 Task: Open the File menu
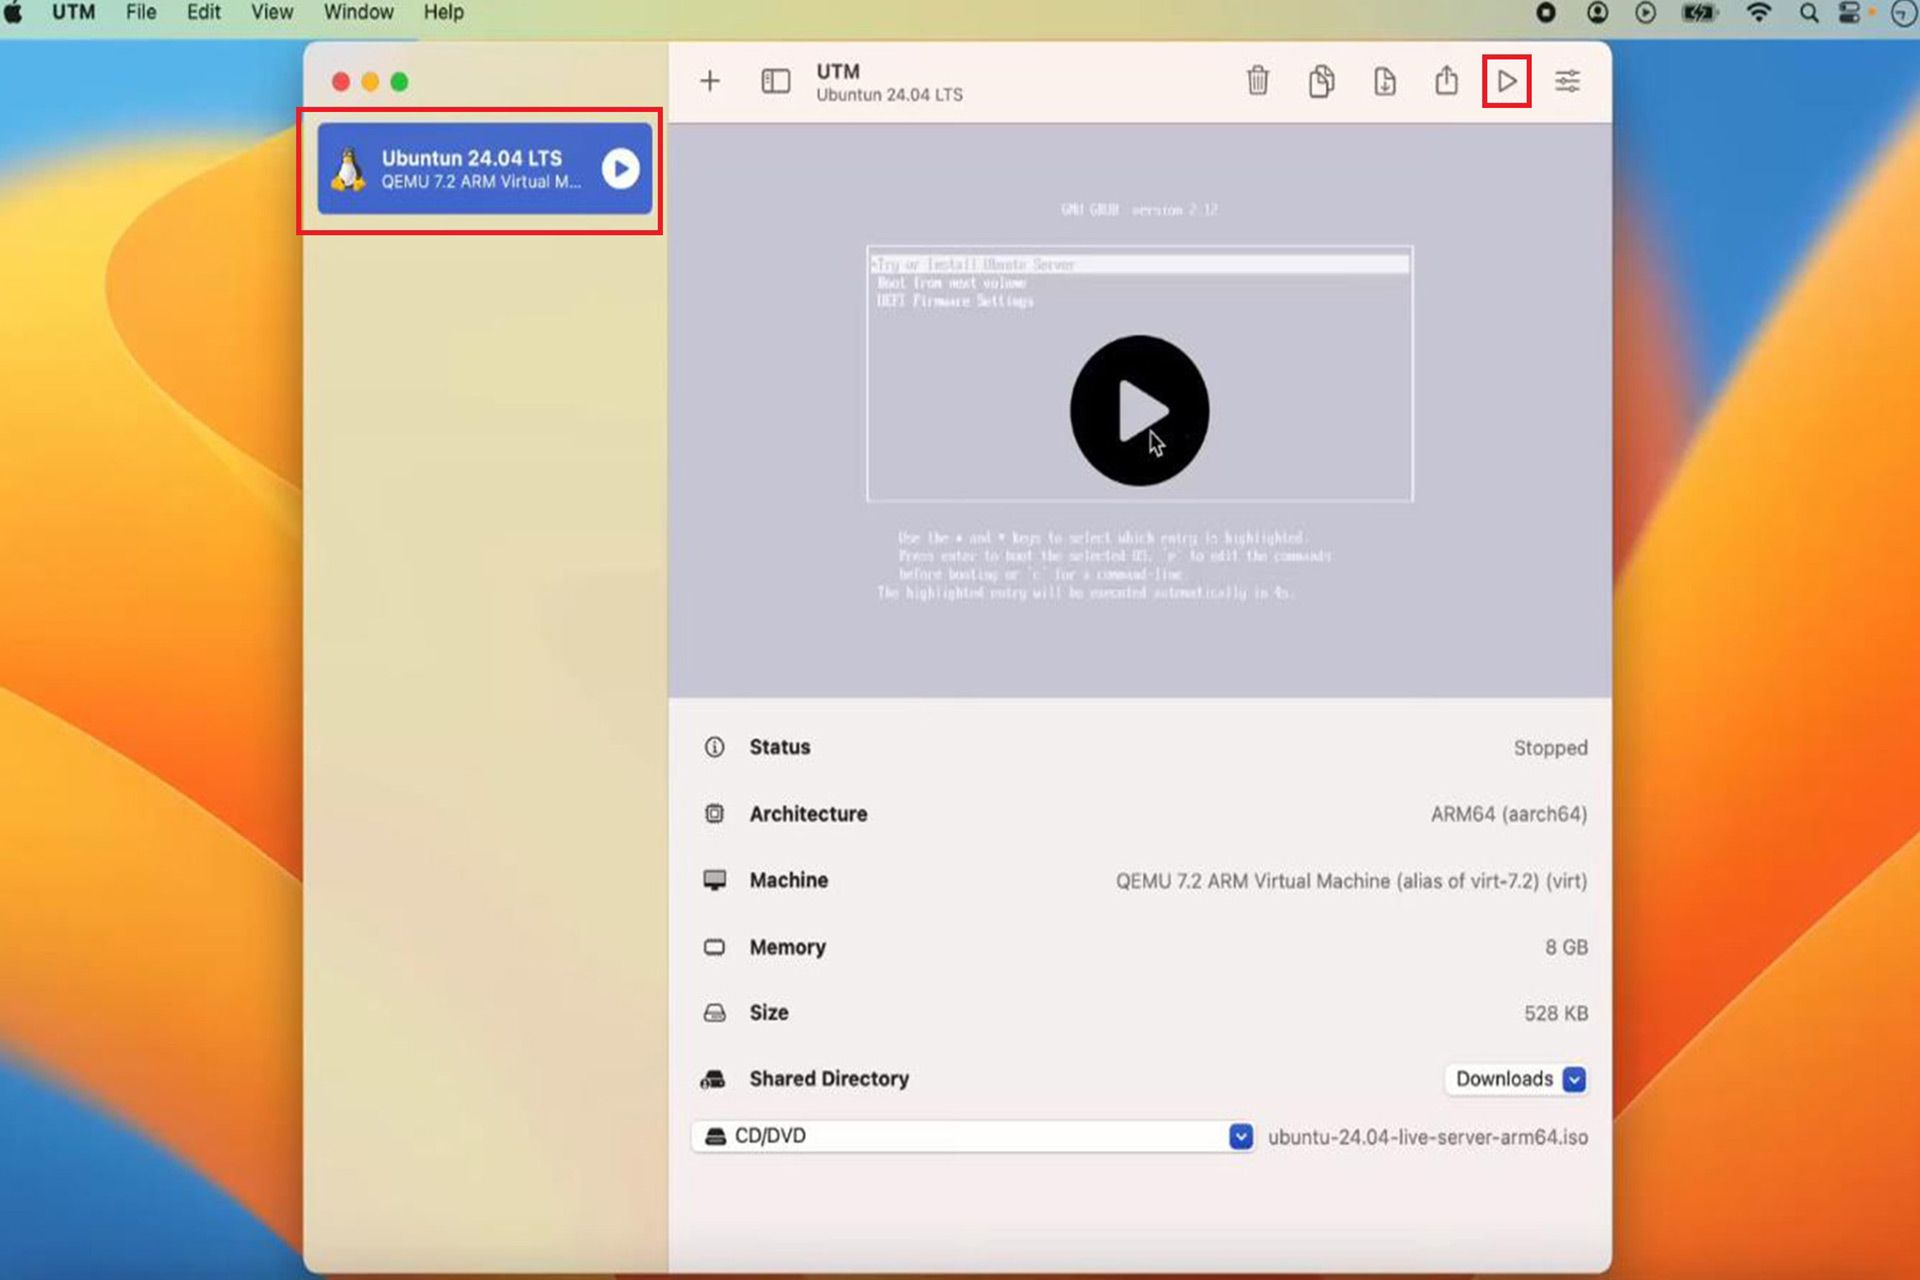pyautogui.click(x=141, y=13)
